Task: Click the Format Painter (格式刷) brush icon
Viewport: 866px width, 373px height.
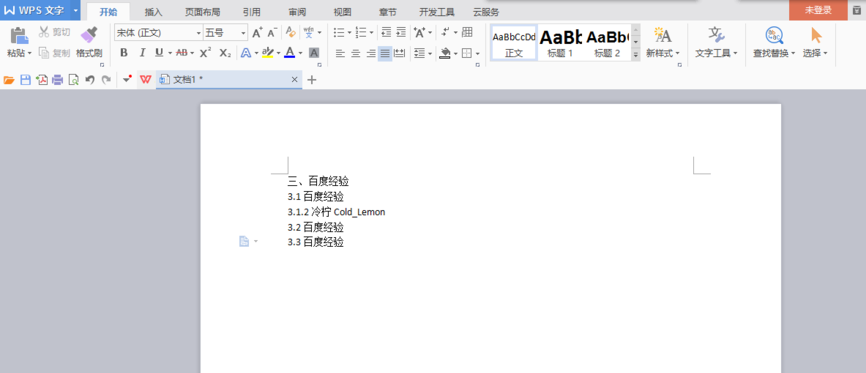Action: [89, 35]
